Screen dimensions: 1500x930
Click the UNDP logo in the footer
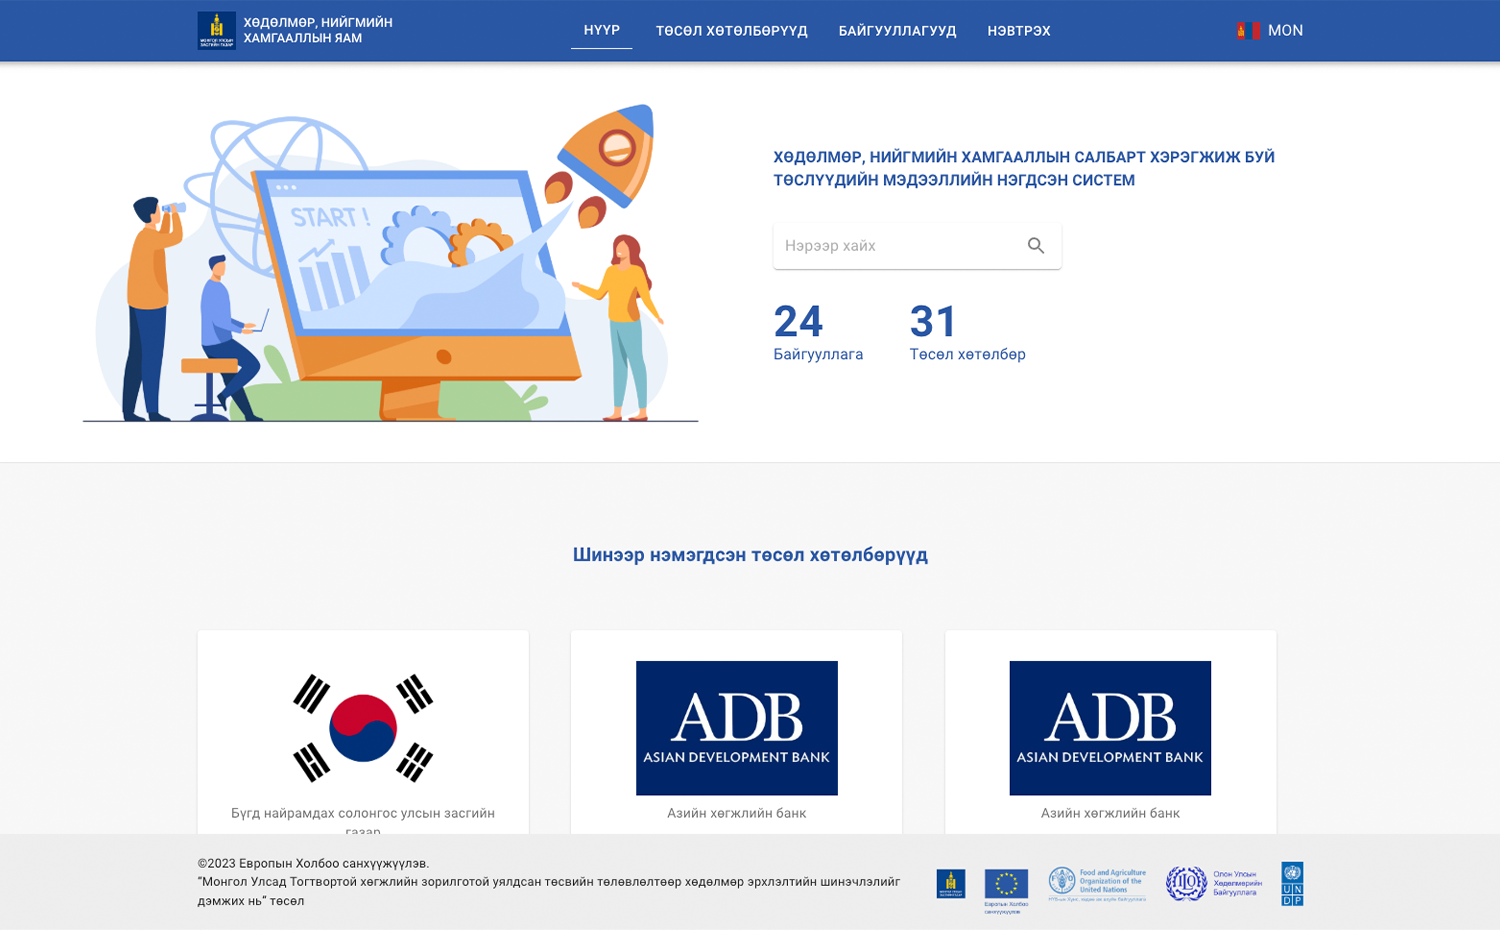(x=1292, y=884)
